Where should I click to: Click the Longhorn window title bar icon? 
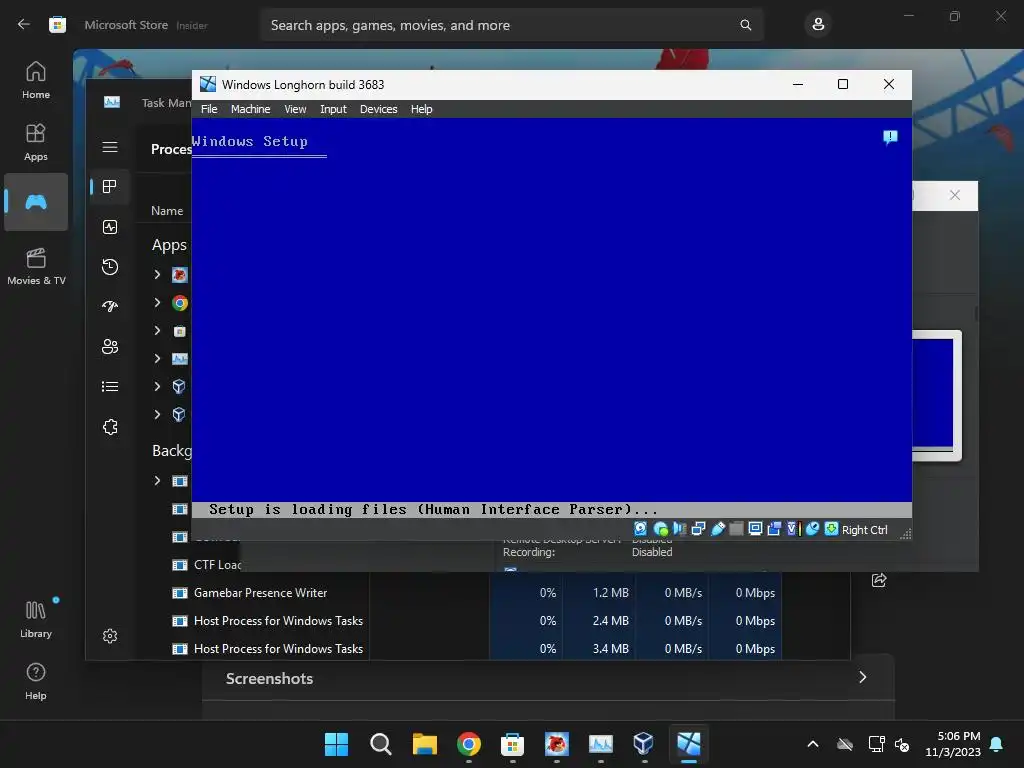[208, 84]
